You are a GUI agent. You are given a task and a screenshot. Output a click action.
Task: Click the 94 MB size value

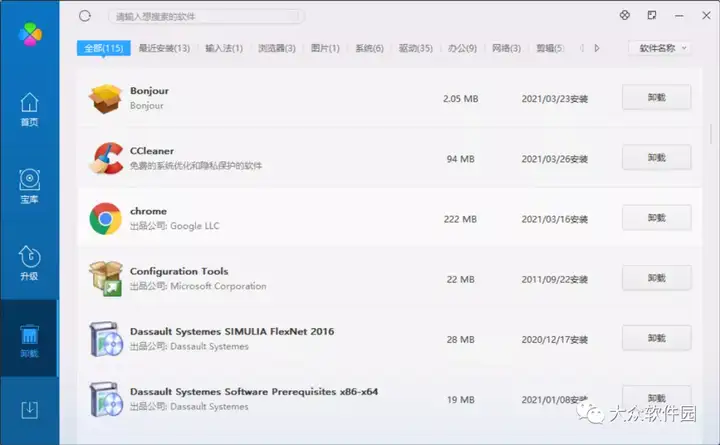461,159
